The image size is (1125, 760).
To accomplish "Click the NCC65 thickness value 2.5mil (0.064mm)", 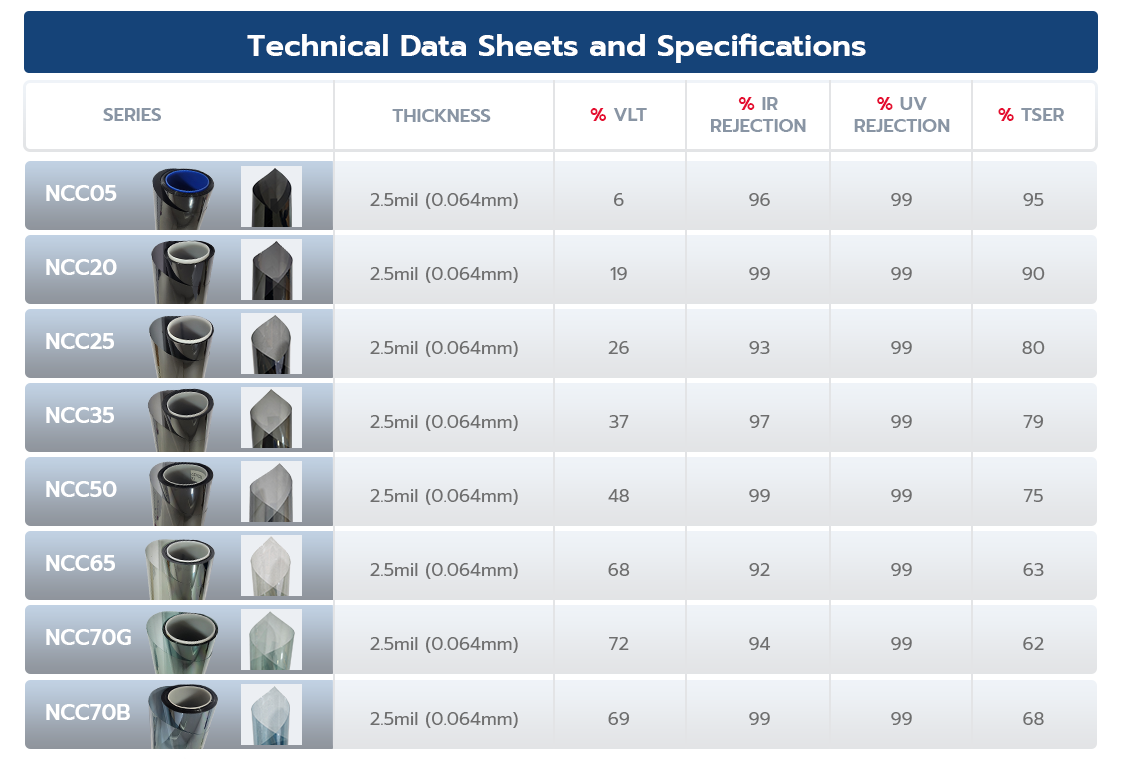I will click(444, 569).
